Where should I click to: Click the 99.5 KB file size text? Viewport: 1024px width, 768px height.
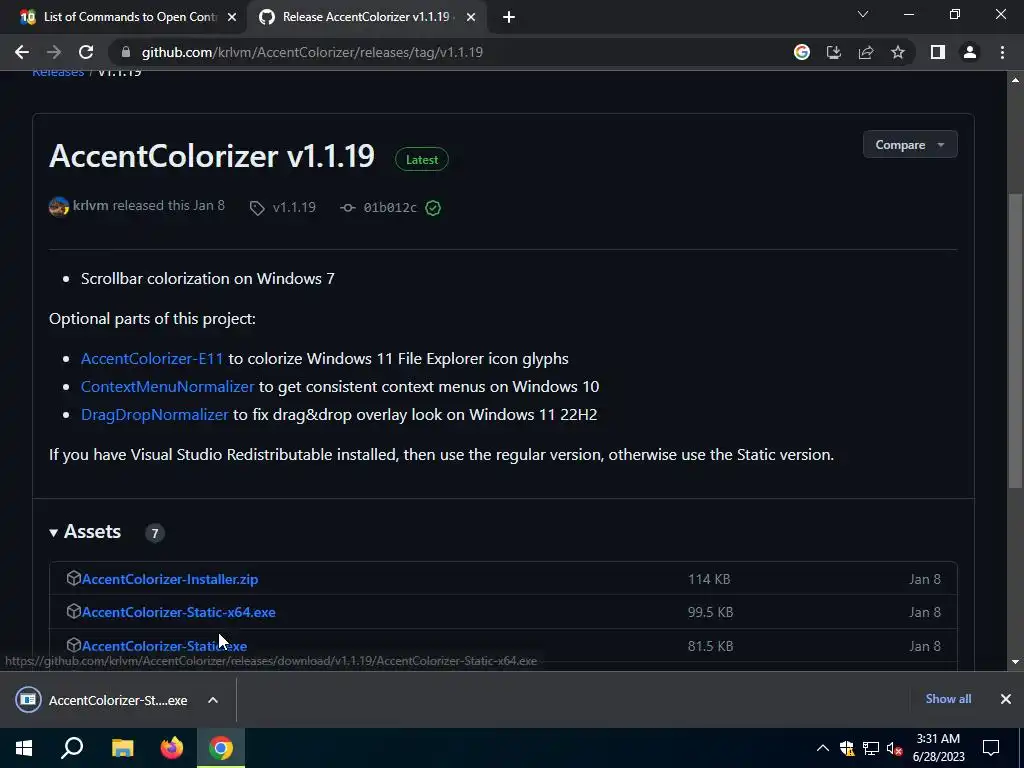pyautogui.click(x=711, y=613)
